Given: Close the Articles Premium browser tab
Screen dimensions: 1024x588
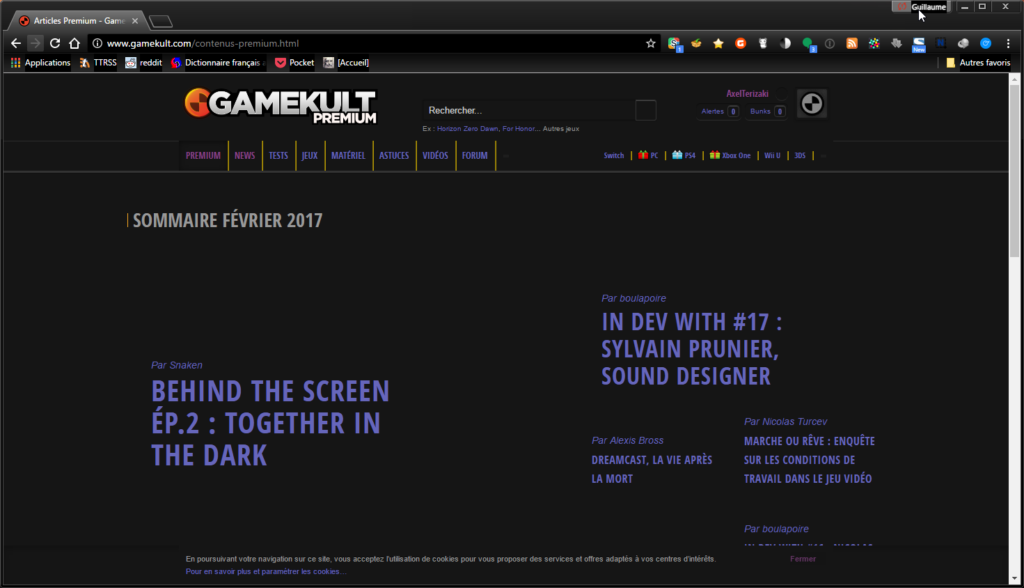Looking at the screenshot, I should point(135,21).
